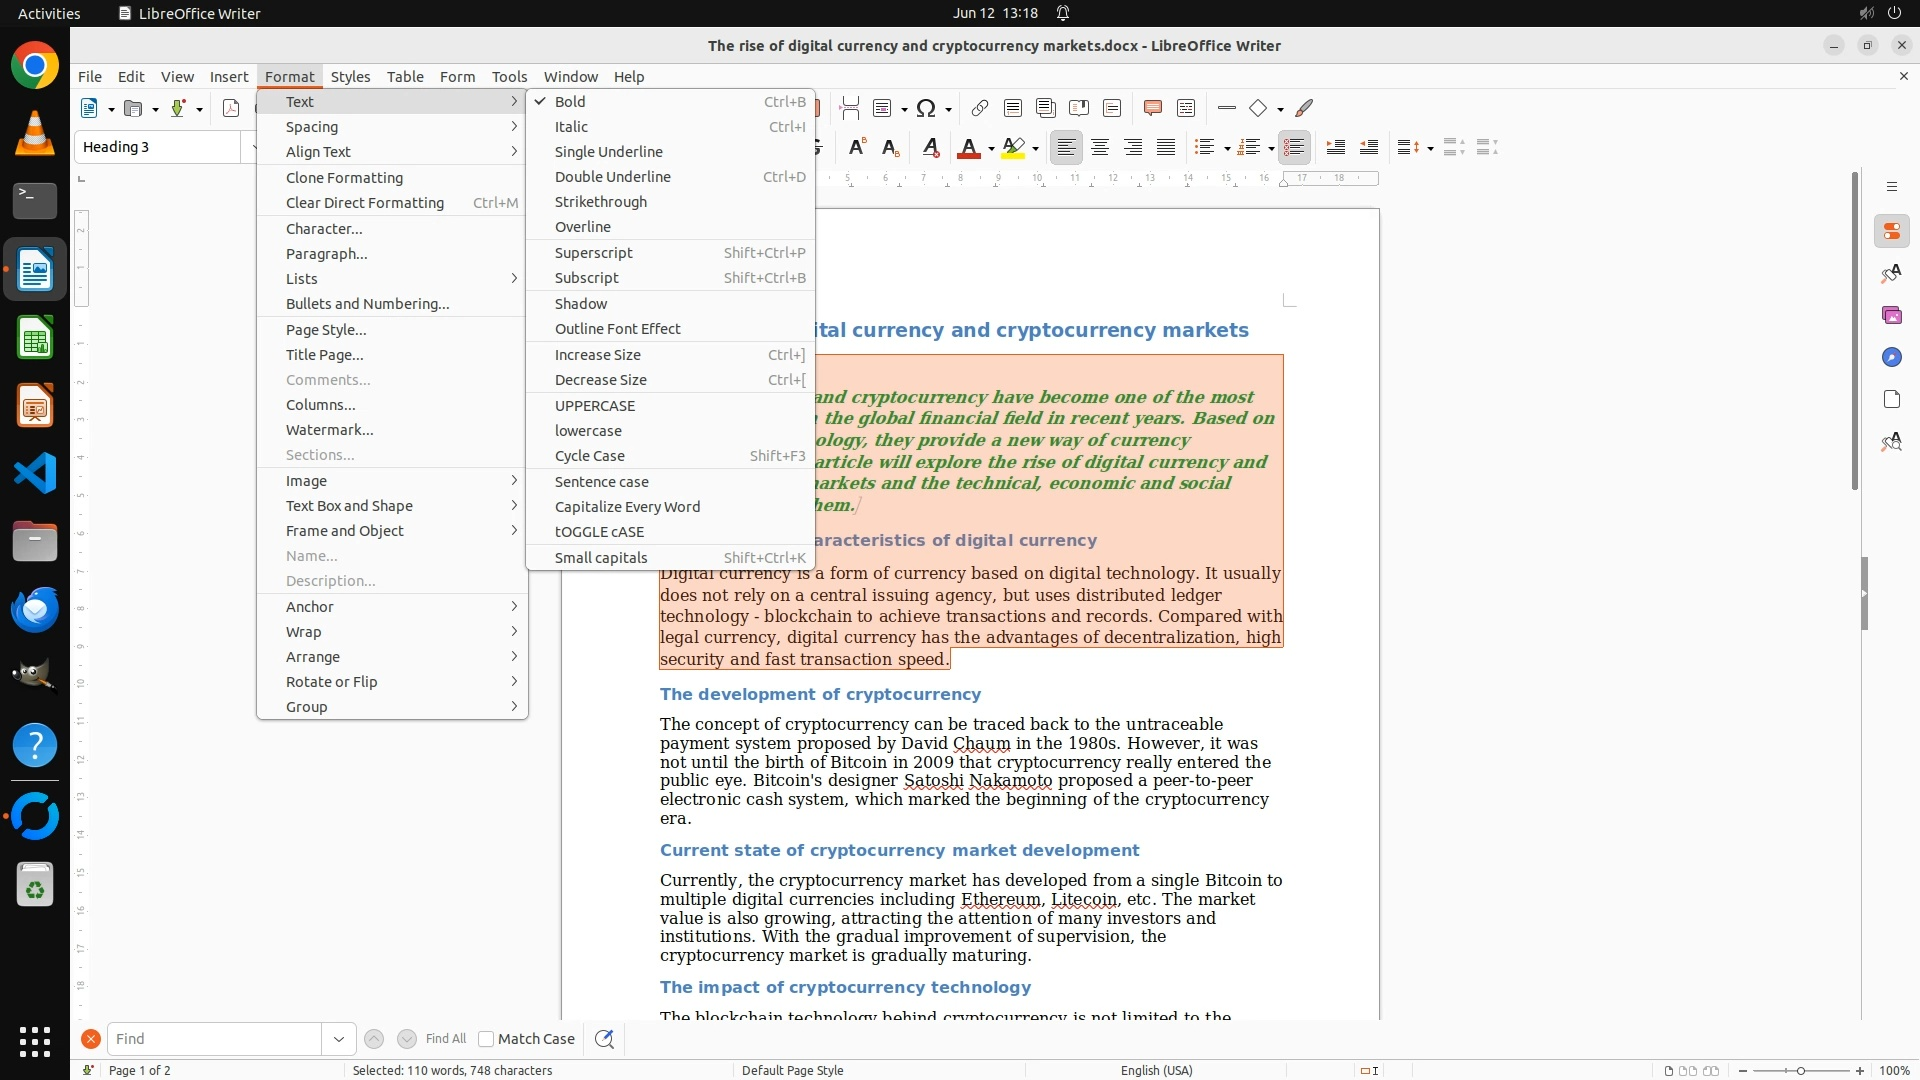Apply the yellow highlighting color swatch
Image resolution: width=1920 pixels, height=1080 pixels.
pyautogui.click(x=1013, y=148)
